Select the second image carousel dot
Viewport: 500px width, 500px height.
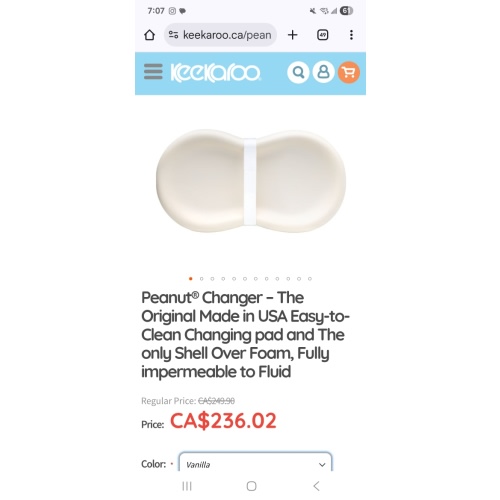[201, 279]
